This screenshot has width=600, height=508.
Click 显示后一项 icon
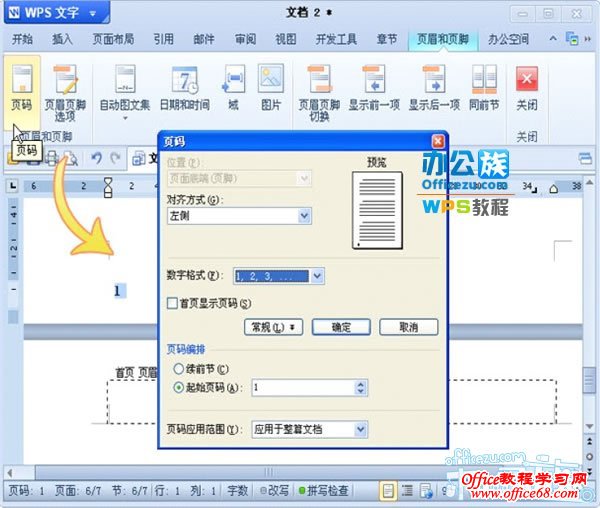pyautogui.click(x=434, y=88)
